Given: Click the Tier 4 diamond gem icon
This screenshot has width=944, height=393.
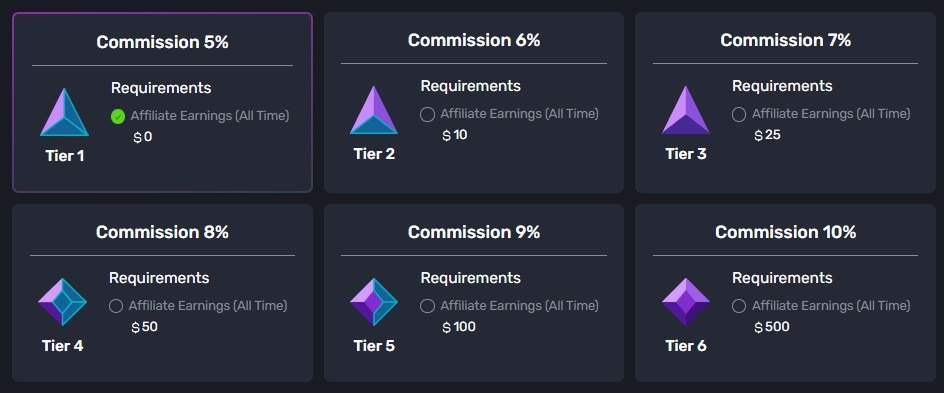Looking at the screenshot, I should (63, 302).
